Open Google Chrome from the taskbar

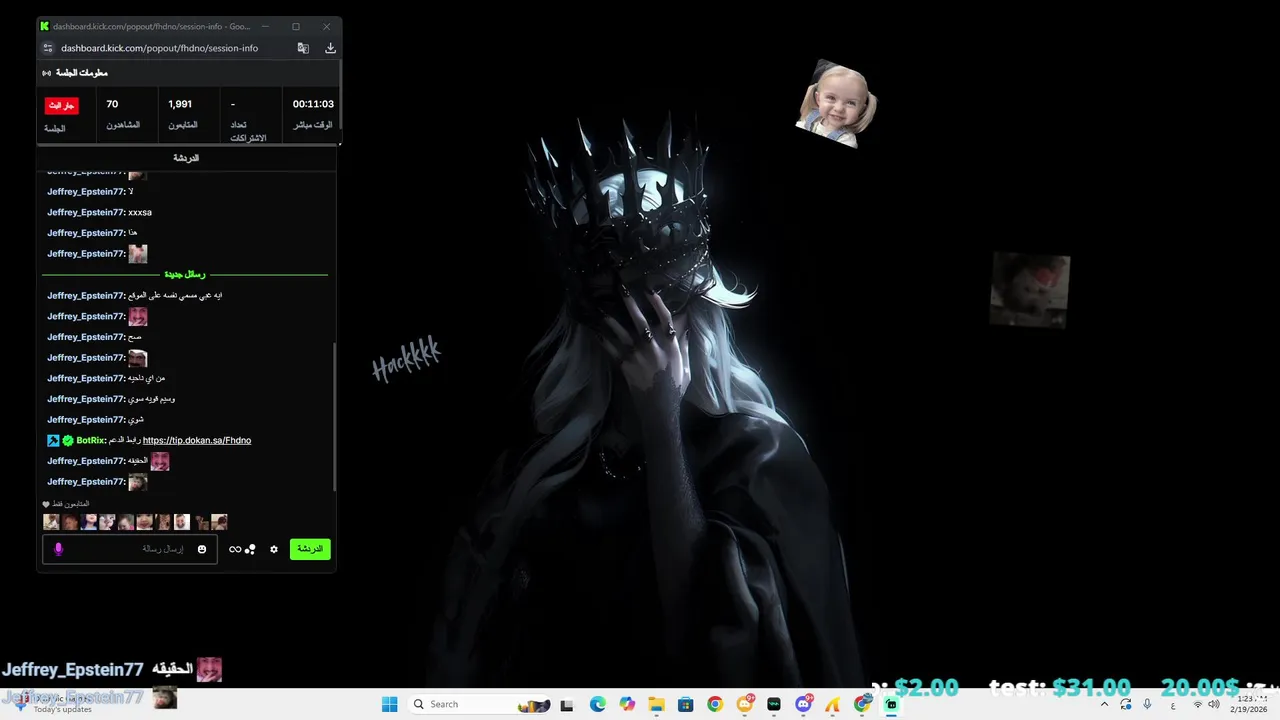pos(714,704)
